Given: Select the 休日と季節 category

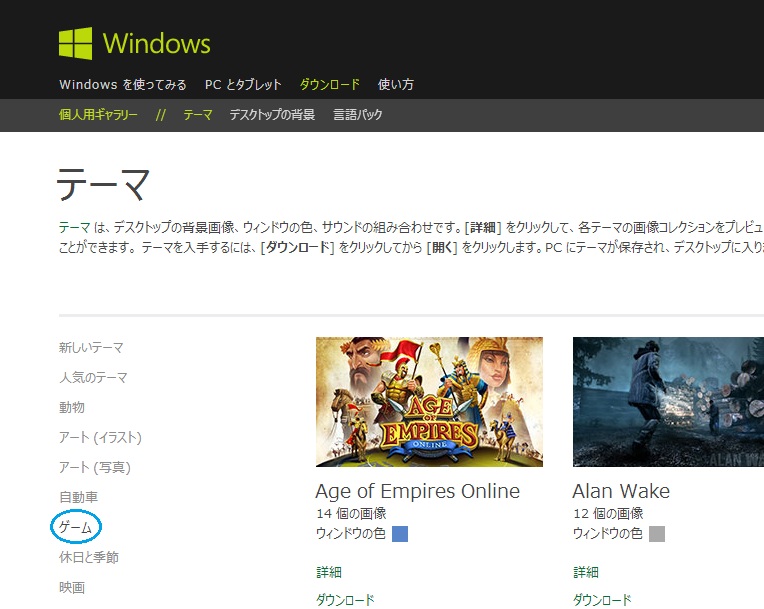Looking at the screenshot, I should tap(89, 557).
